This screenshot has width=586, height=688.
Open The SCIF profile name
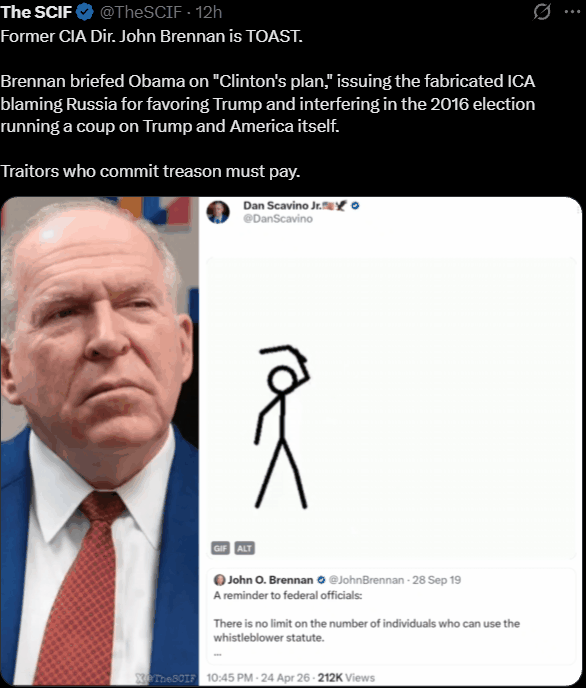tap(36, 12)
